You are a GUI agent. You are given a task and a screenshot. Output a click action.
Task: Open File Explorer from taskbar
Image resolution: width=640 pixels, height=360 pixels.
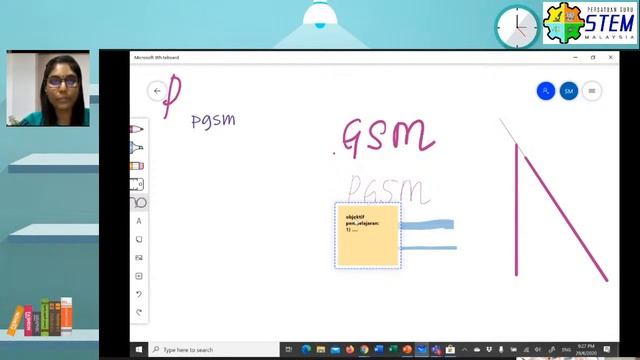tap(321, 349)
